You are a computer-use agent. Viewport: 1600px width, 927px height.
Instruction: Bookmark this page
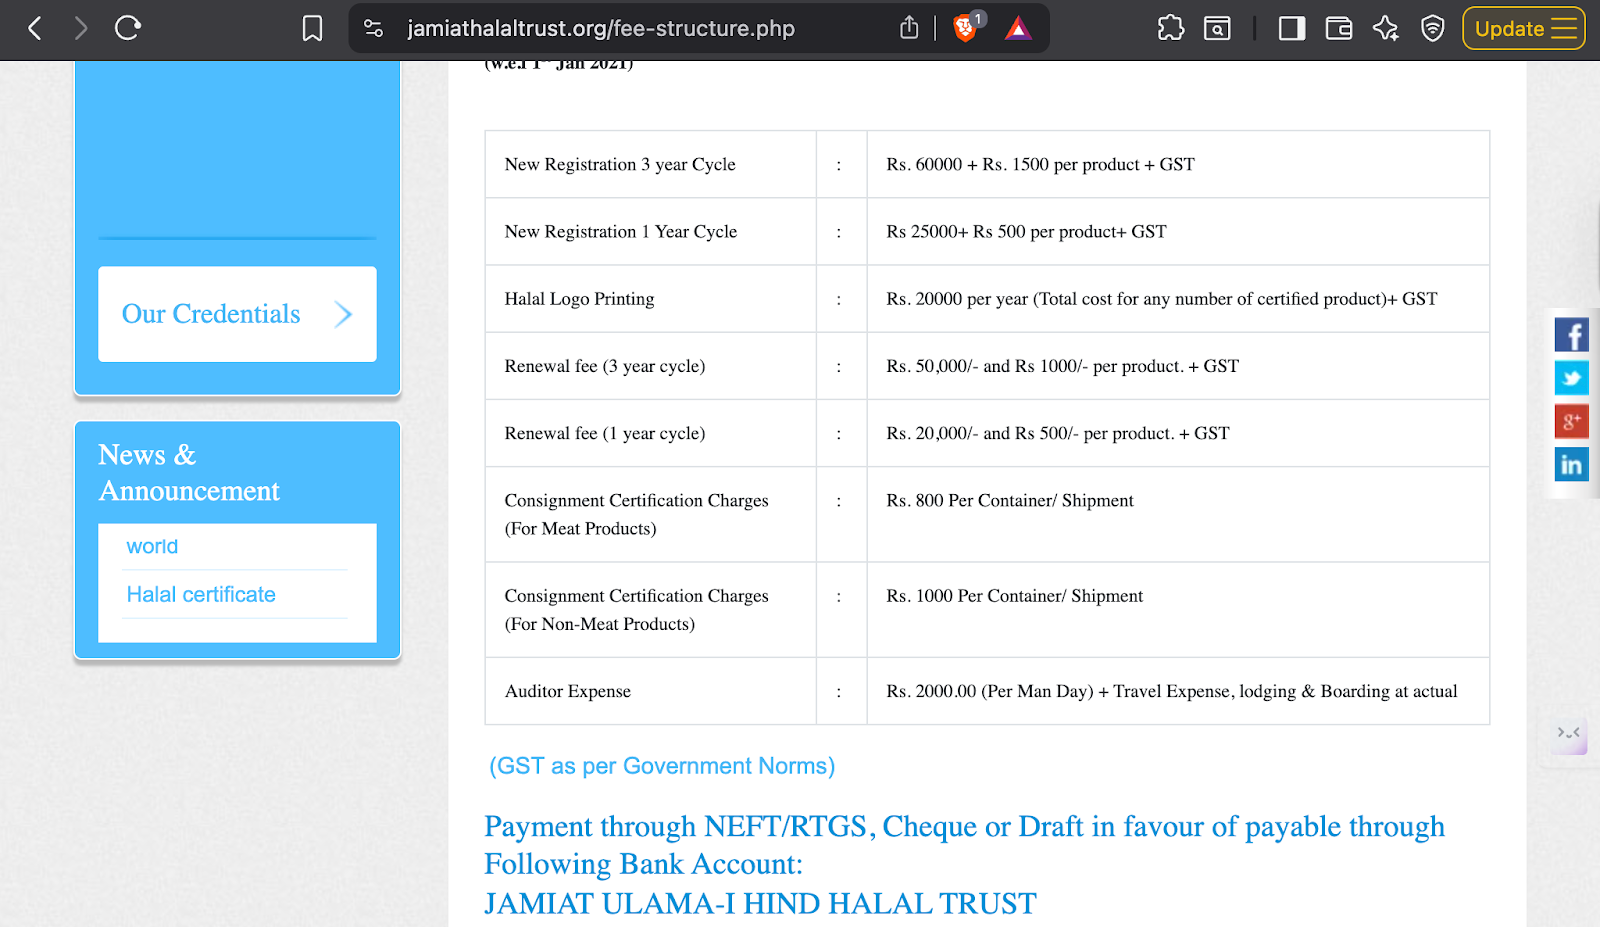coord(312,28)
